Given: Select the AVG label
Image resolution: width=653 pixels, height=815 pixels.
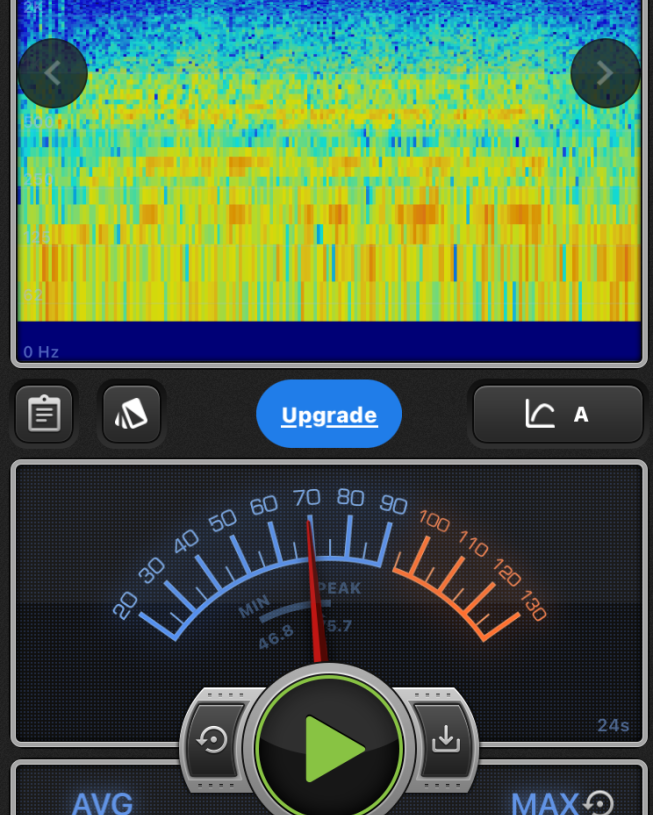Looking at the screenshot, I should coord(102,803).
